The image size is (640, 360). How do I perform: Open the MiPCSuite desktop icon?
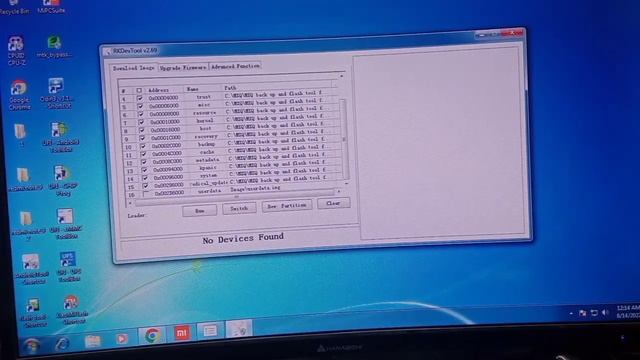pos(51,7)
